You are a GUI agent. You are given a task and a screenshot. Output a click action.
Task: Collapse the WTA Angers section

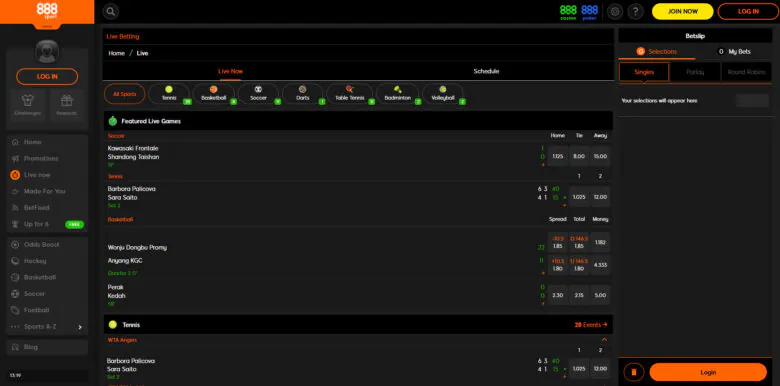coord(604,340)
